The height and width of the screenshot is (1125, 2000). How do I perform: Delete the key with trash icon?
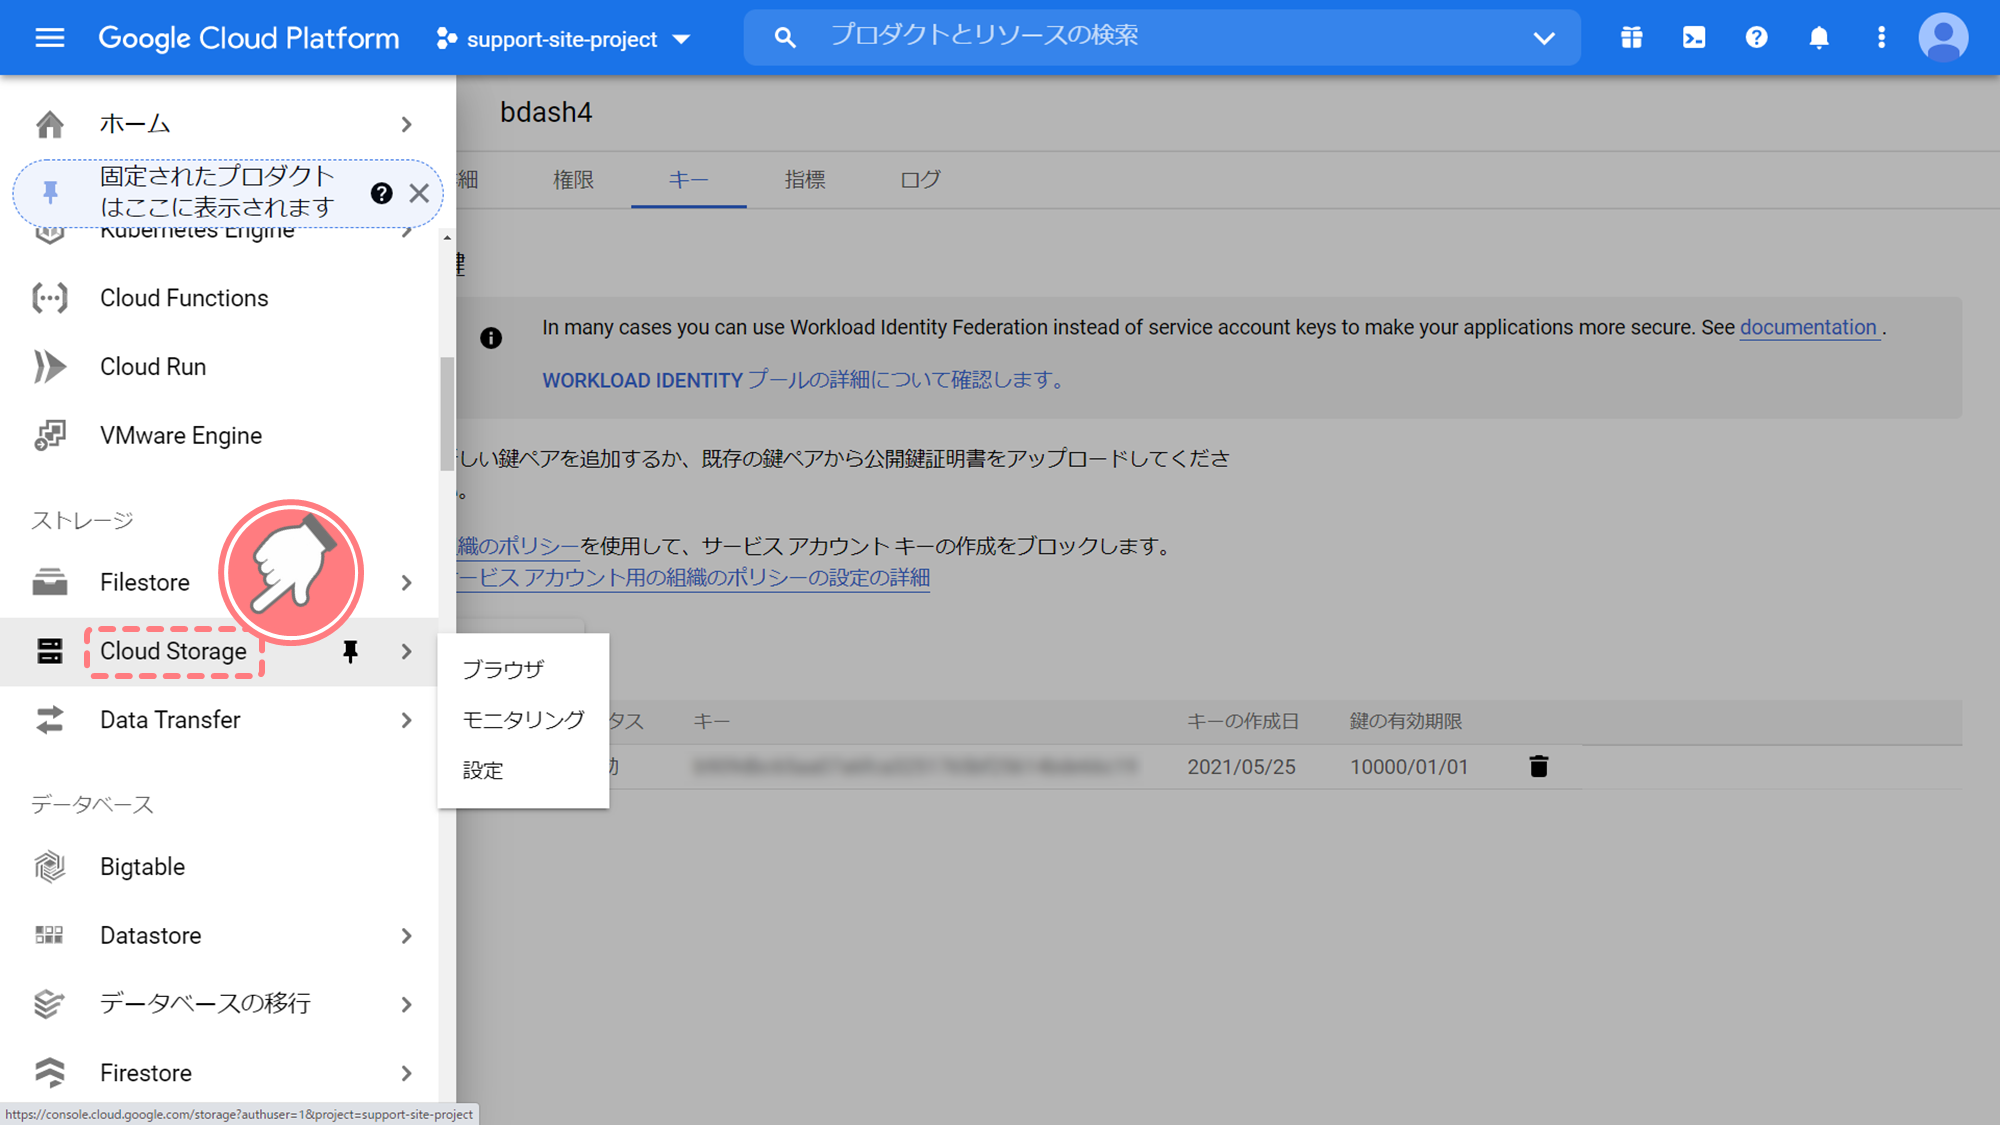point(1539,767)
